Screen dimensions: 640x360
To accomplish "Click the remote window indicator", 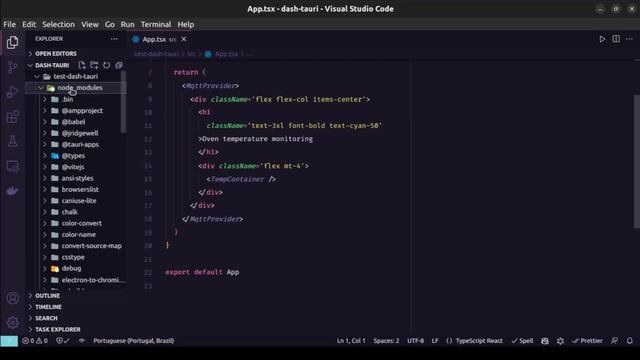I will pyautogui.click(x=9, y=341).
